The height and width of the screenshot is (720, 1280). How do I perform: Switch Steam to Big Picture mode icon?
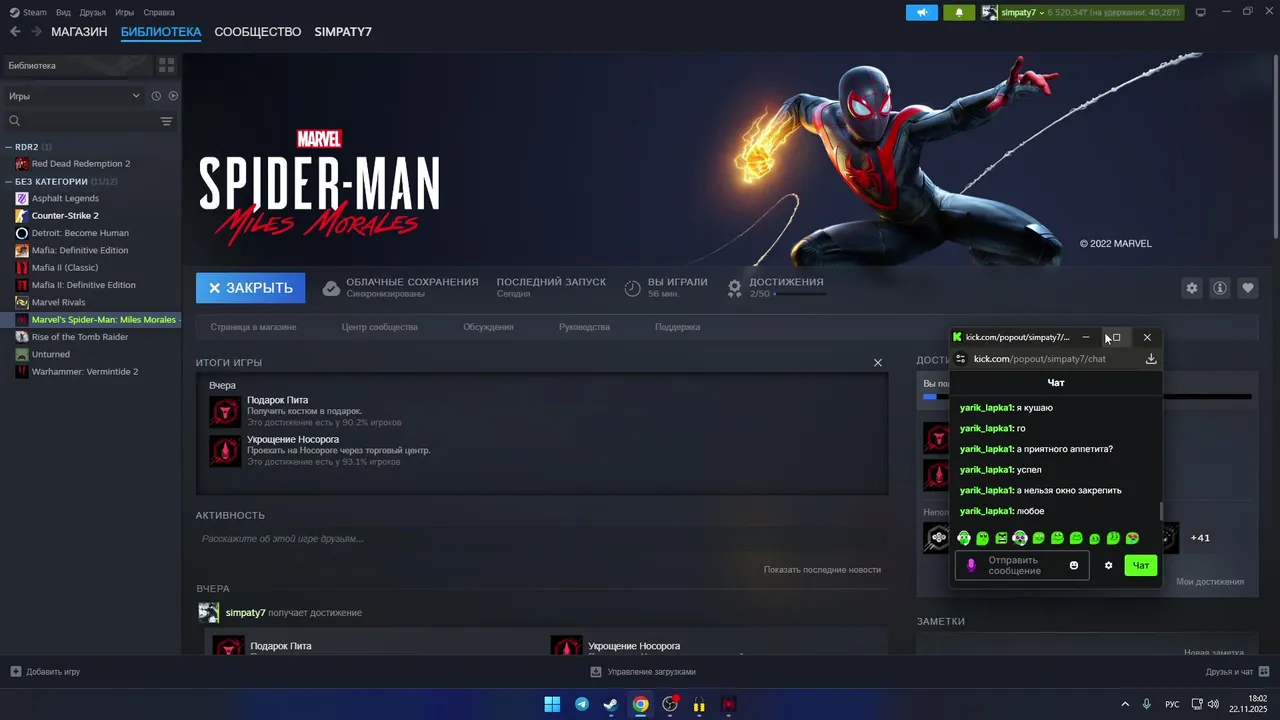coord(1201,12)
